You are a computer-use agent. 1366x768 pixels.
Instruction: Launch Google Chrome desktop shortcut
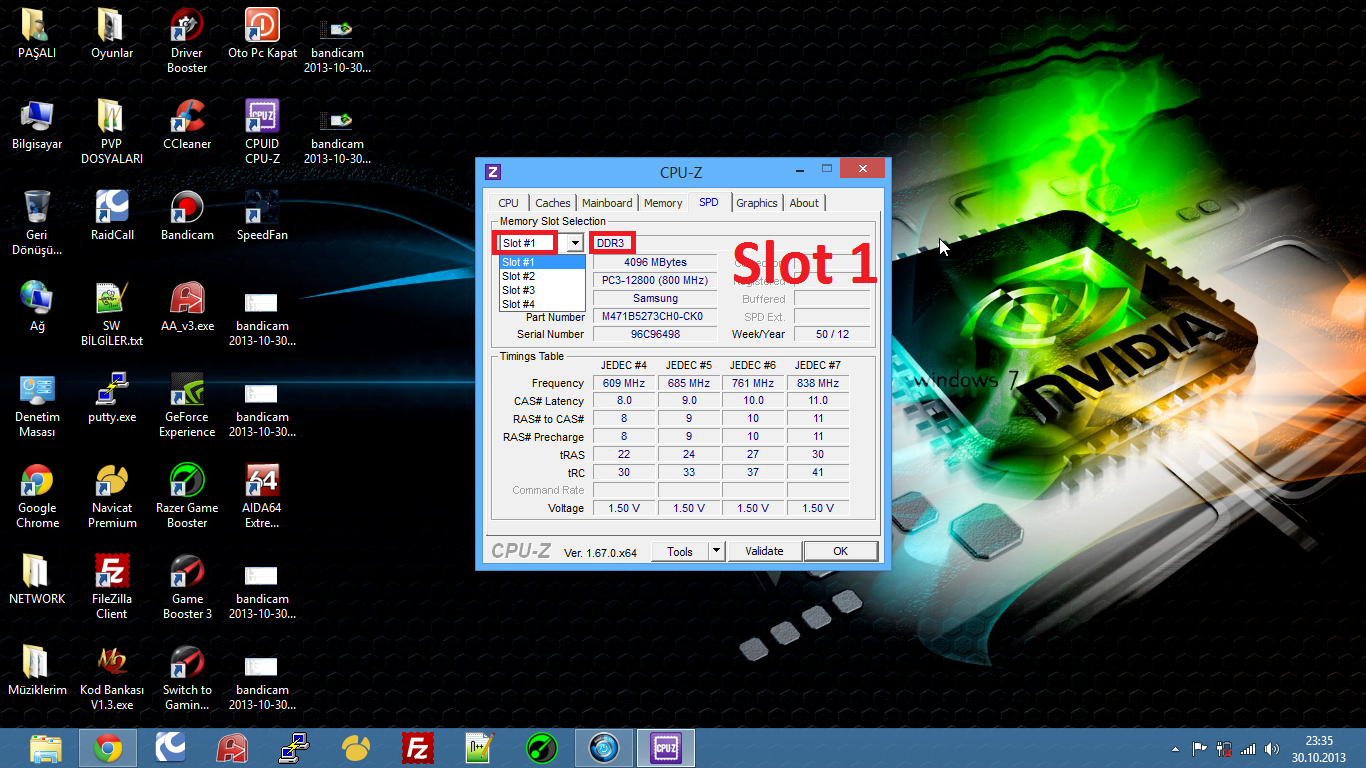pos(37,495)
